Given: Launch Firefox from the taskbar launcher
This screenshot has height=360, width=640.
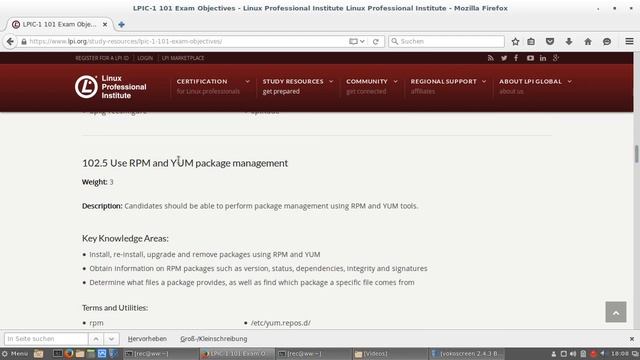Looking at the screenshot, I should click(69, 353).
